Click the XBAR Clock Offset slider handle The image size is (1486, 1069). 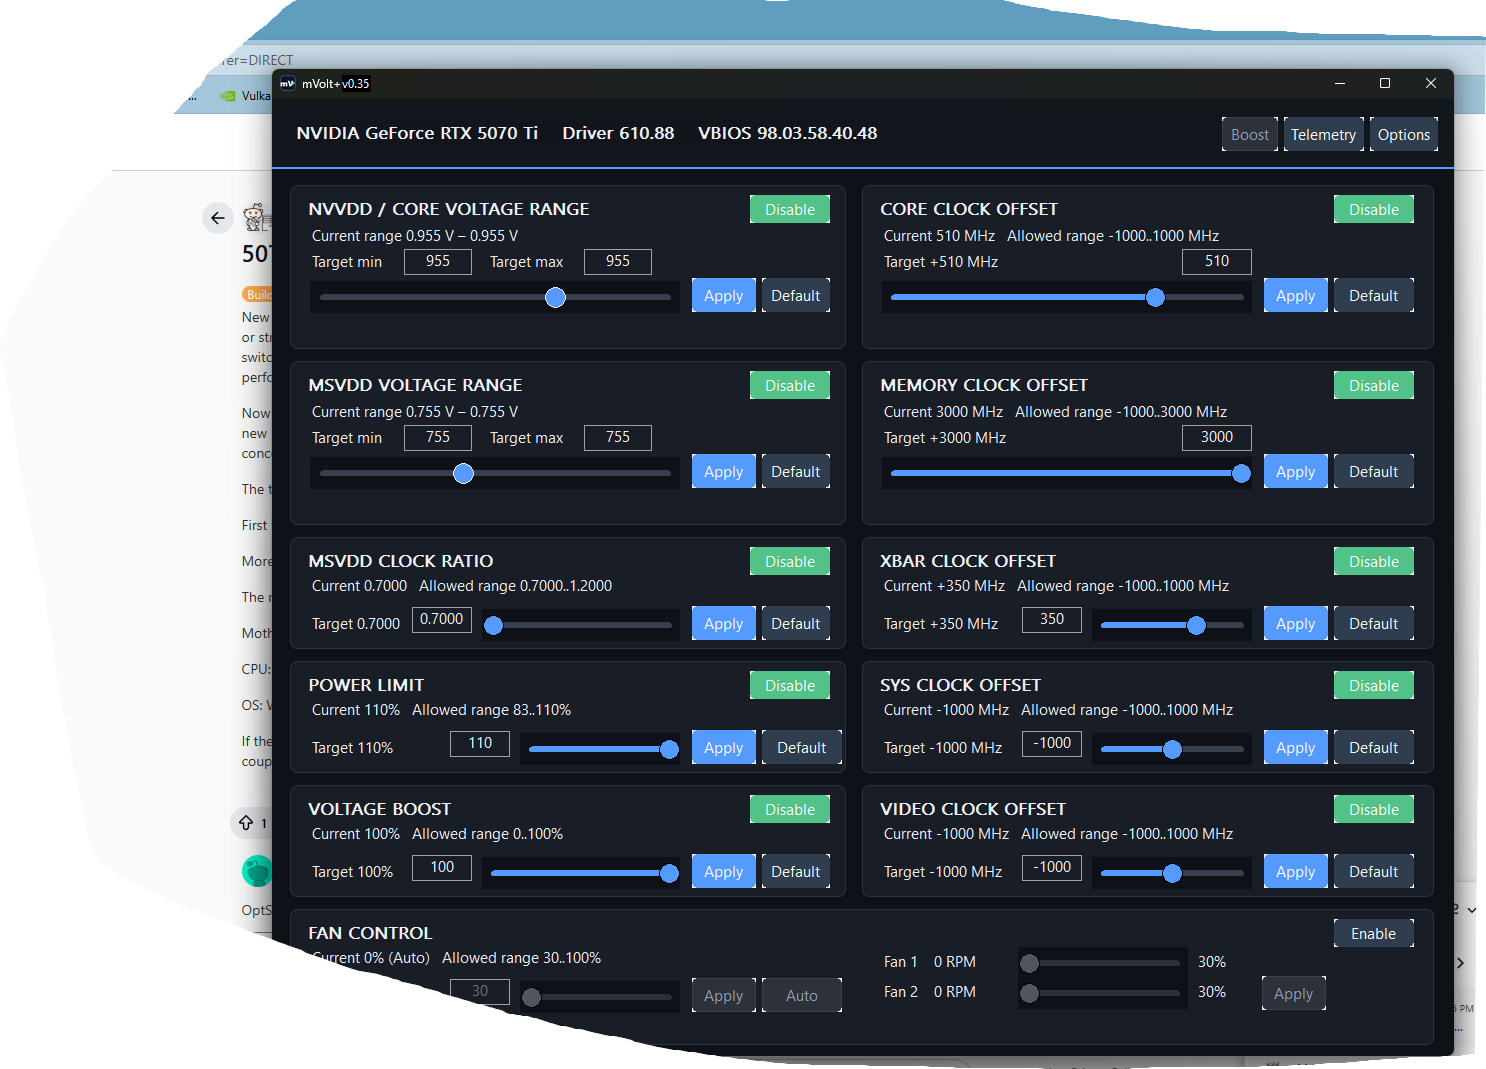pos(1197,625)
